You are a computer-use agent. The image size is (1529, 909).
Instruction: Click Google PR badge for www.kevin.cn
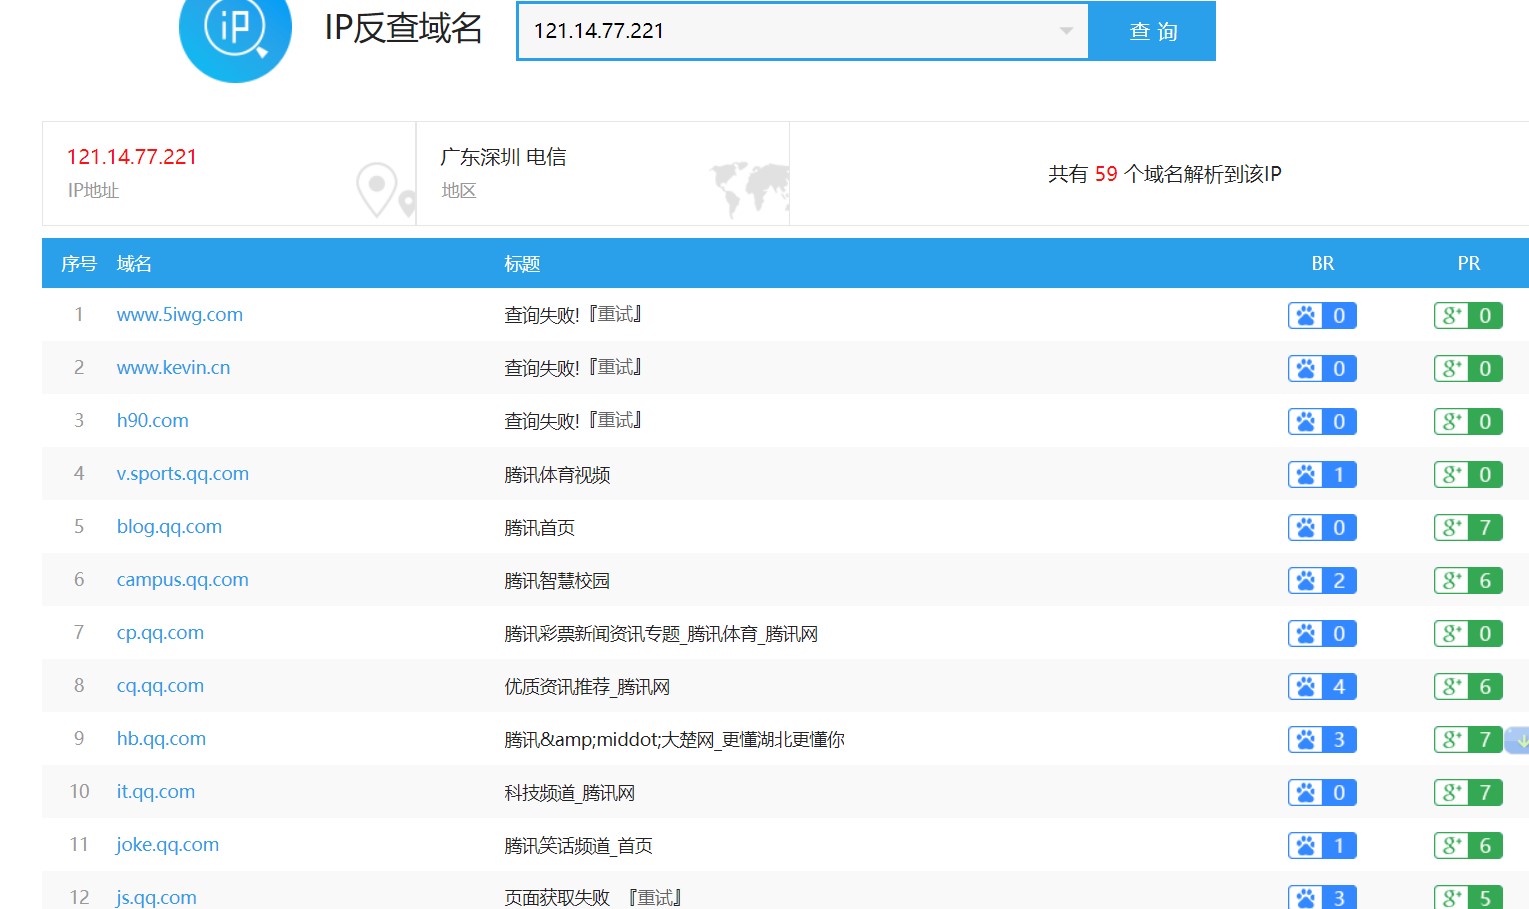(1468, 369)
